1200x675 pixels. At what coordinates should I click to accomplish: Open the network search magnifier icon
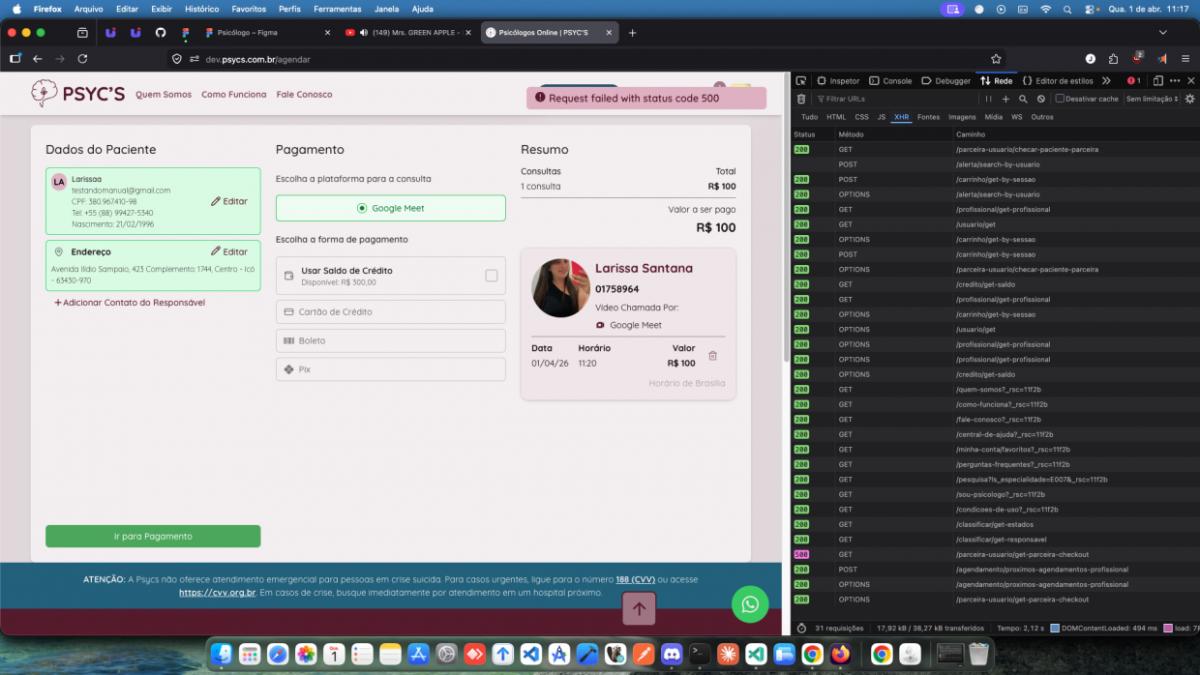click(1023, 99)
